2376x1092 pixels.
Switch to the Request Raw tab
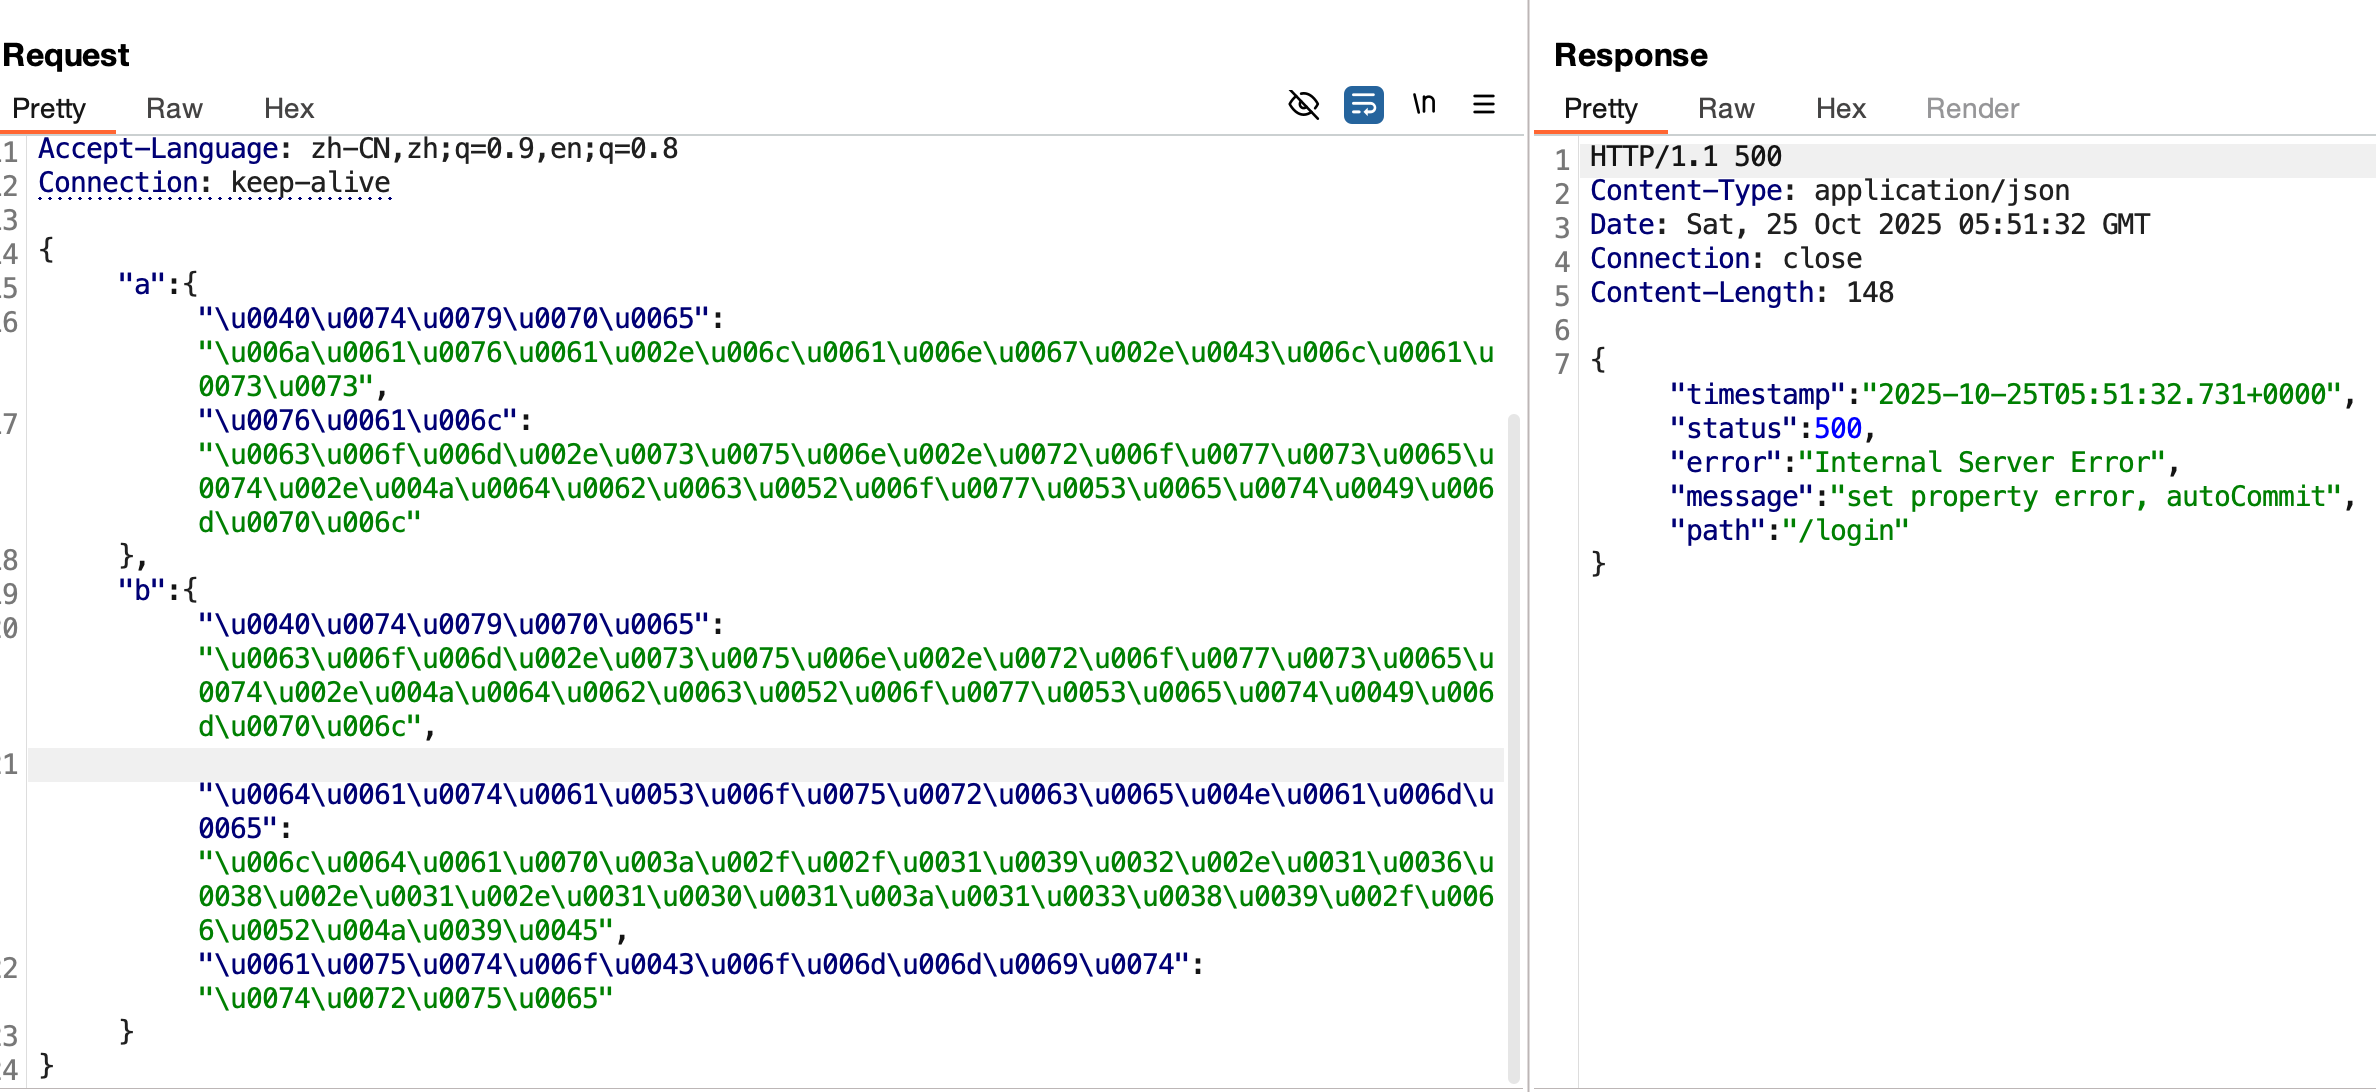tap(174, 108)
